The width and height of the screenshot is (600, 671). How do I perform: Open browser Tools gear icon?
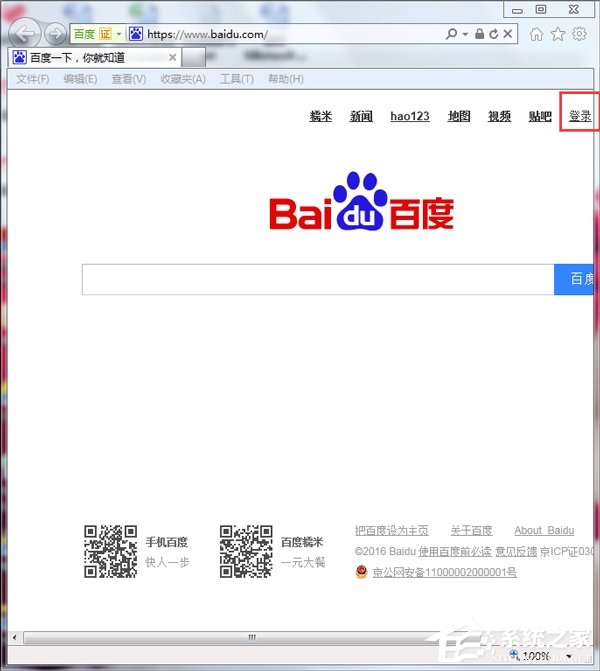[579, 34]
